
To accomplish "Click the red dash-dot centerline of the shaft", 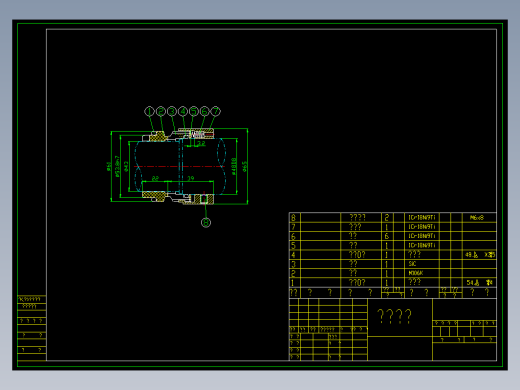I will click(179, 166).
